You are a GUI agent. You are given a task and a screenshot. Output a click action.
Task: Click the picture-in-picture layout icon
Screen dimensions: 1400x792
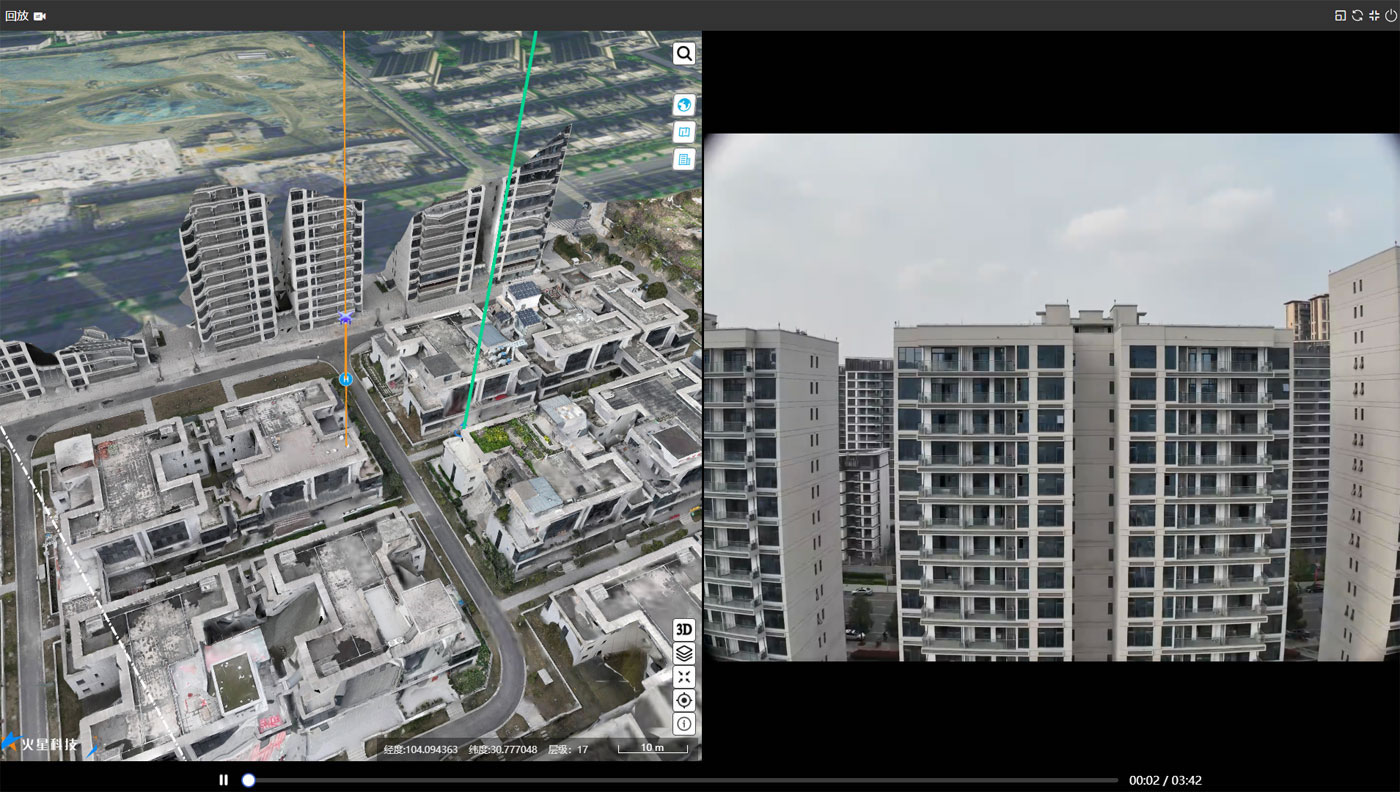click(x=1340, y=15)
